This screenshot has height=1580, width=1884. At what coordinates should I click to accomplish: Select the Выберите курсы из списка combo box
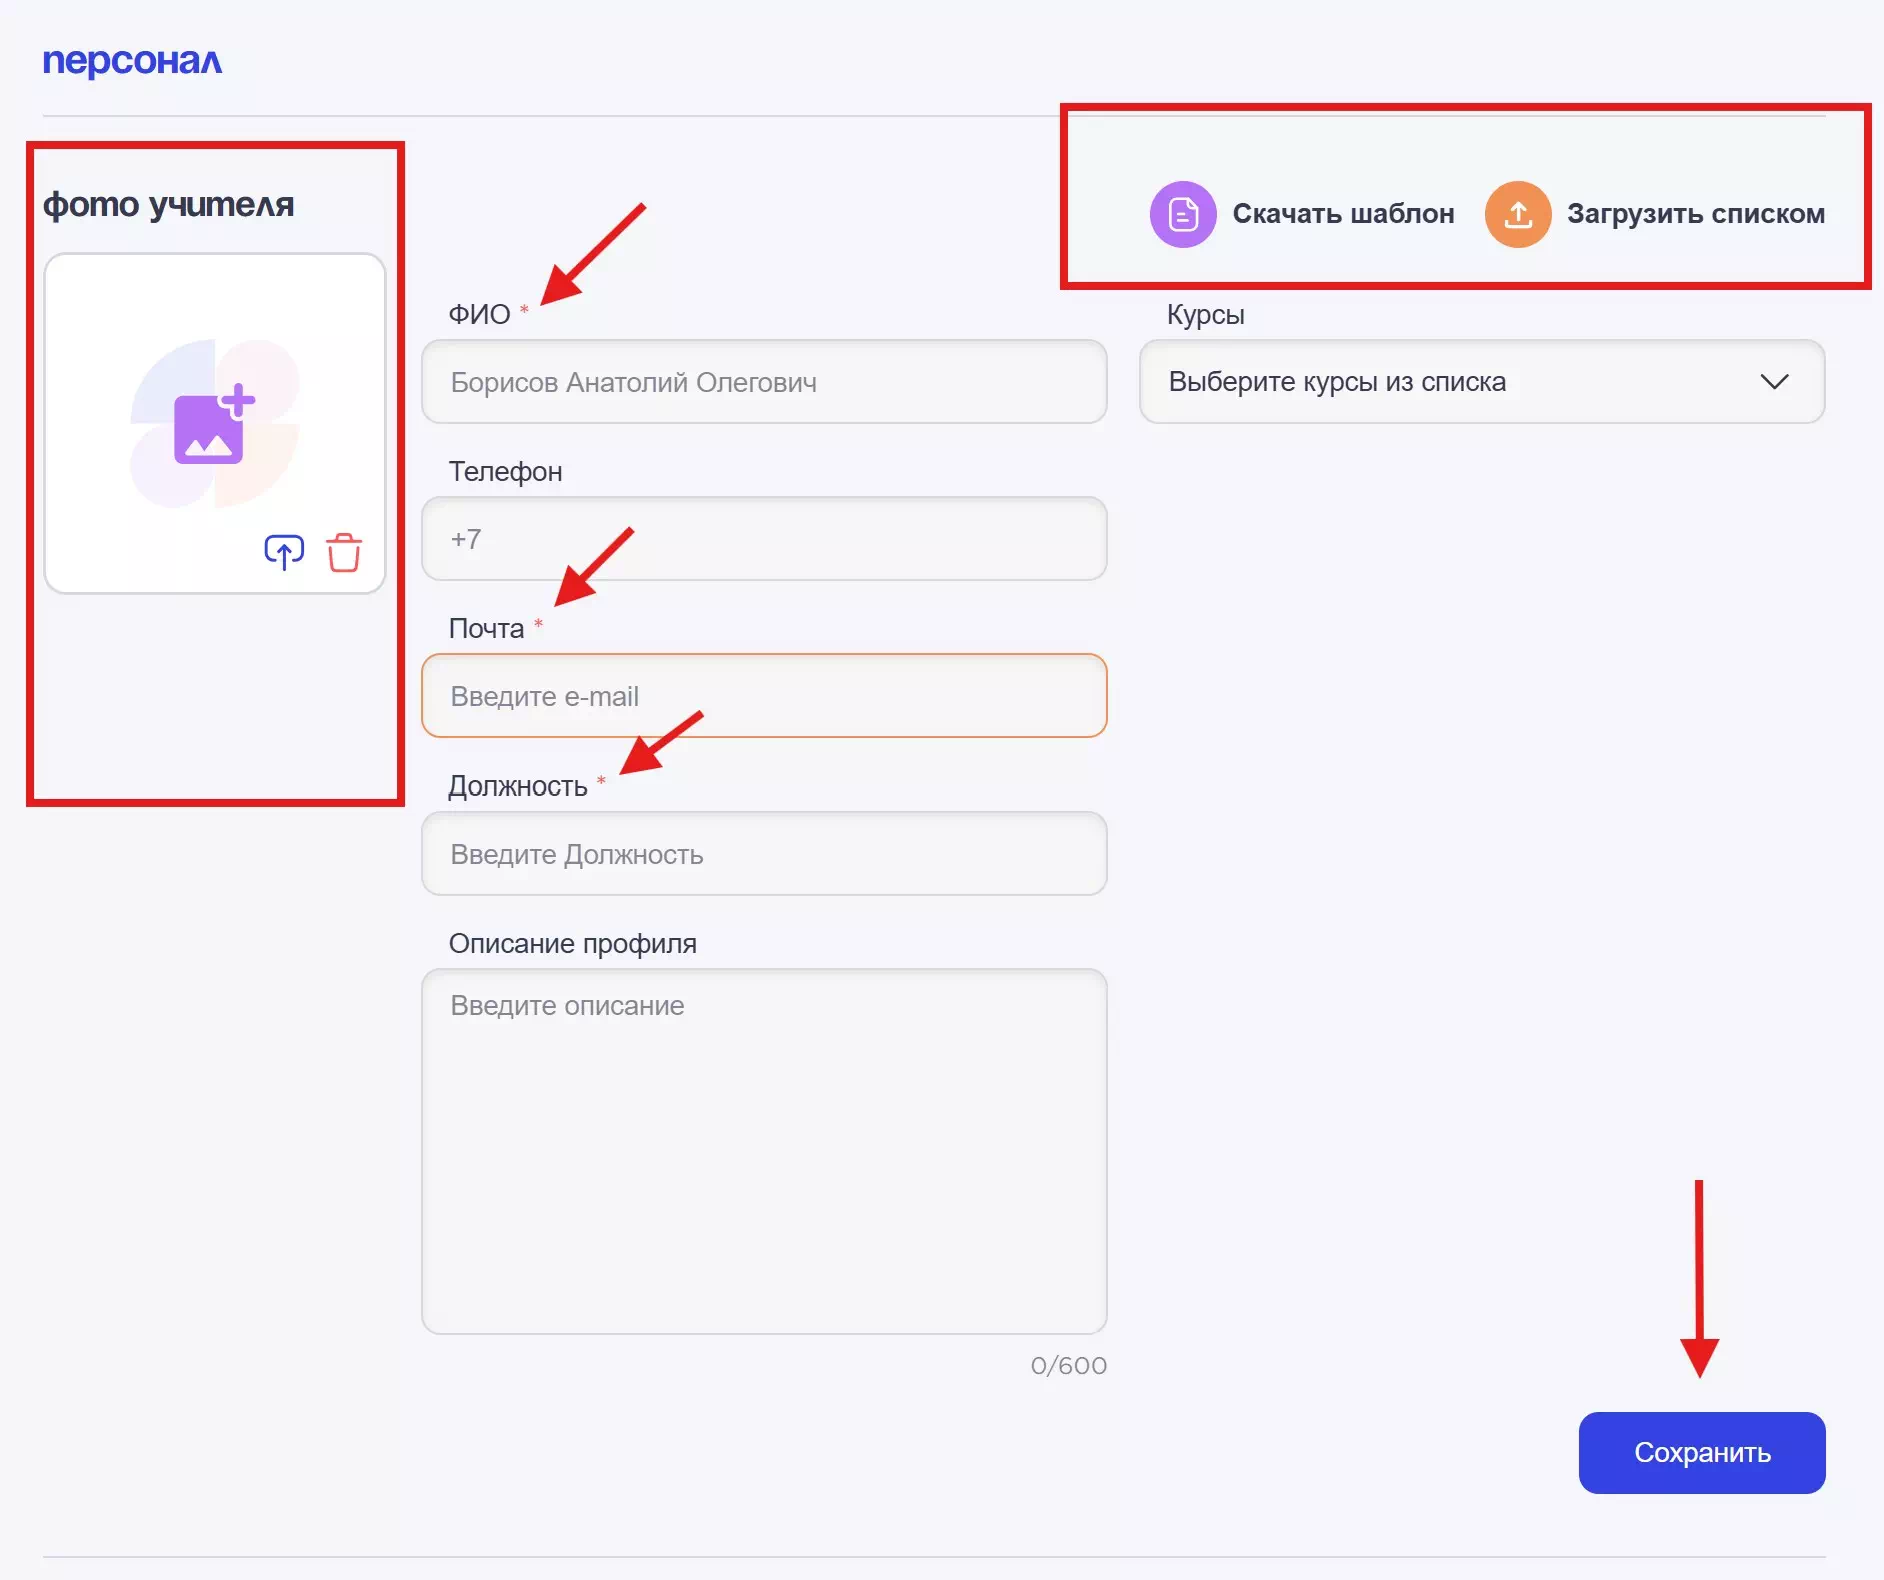pyautogui.click(x=1450, y=382)
